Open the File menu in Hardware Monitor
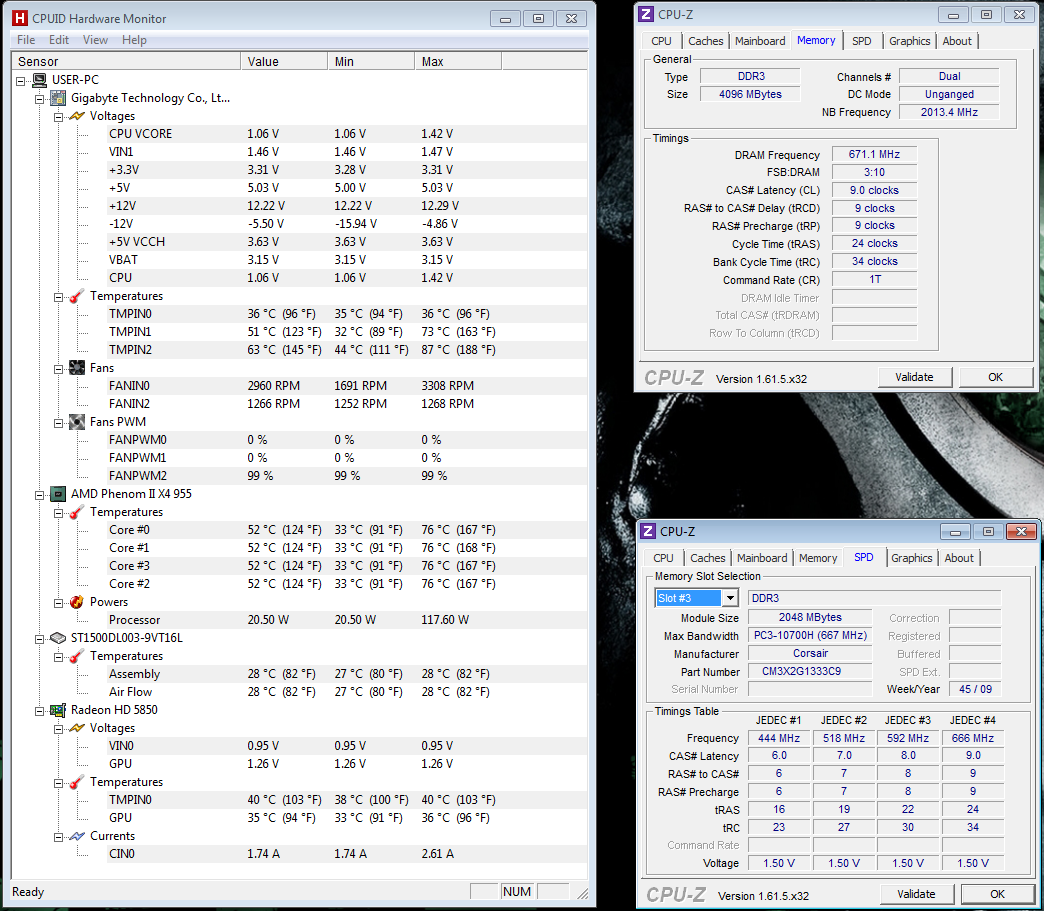 click(26, 40)
